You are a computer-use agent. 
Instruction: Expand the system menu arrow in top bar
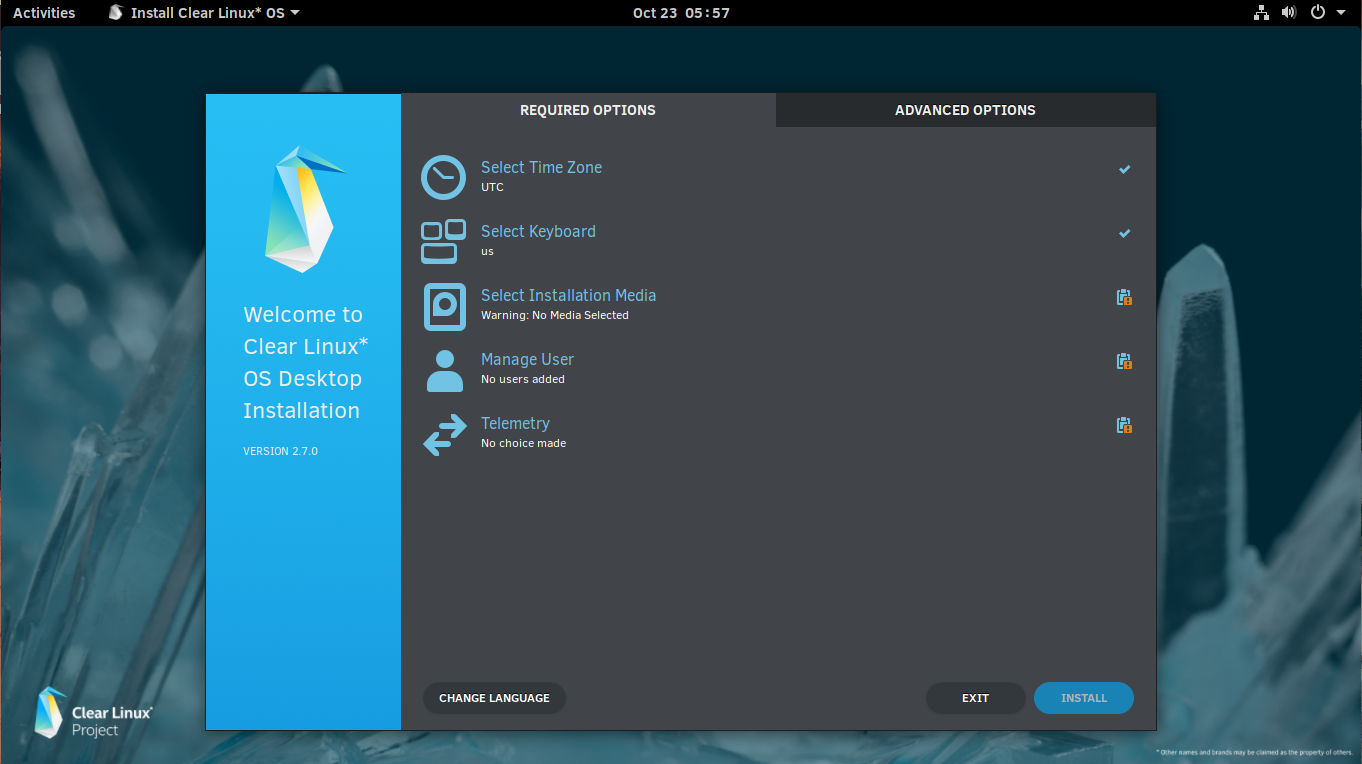point(1342,13)
